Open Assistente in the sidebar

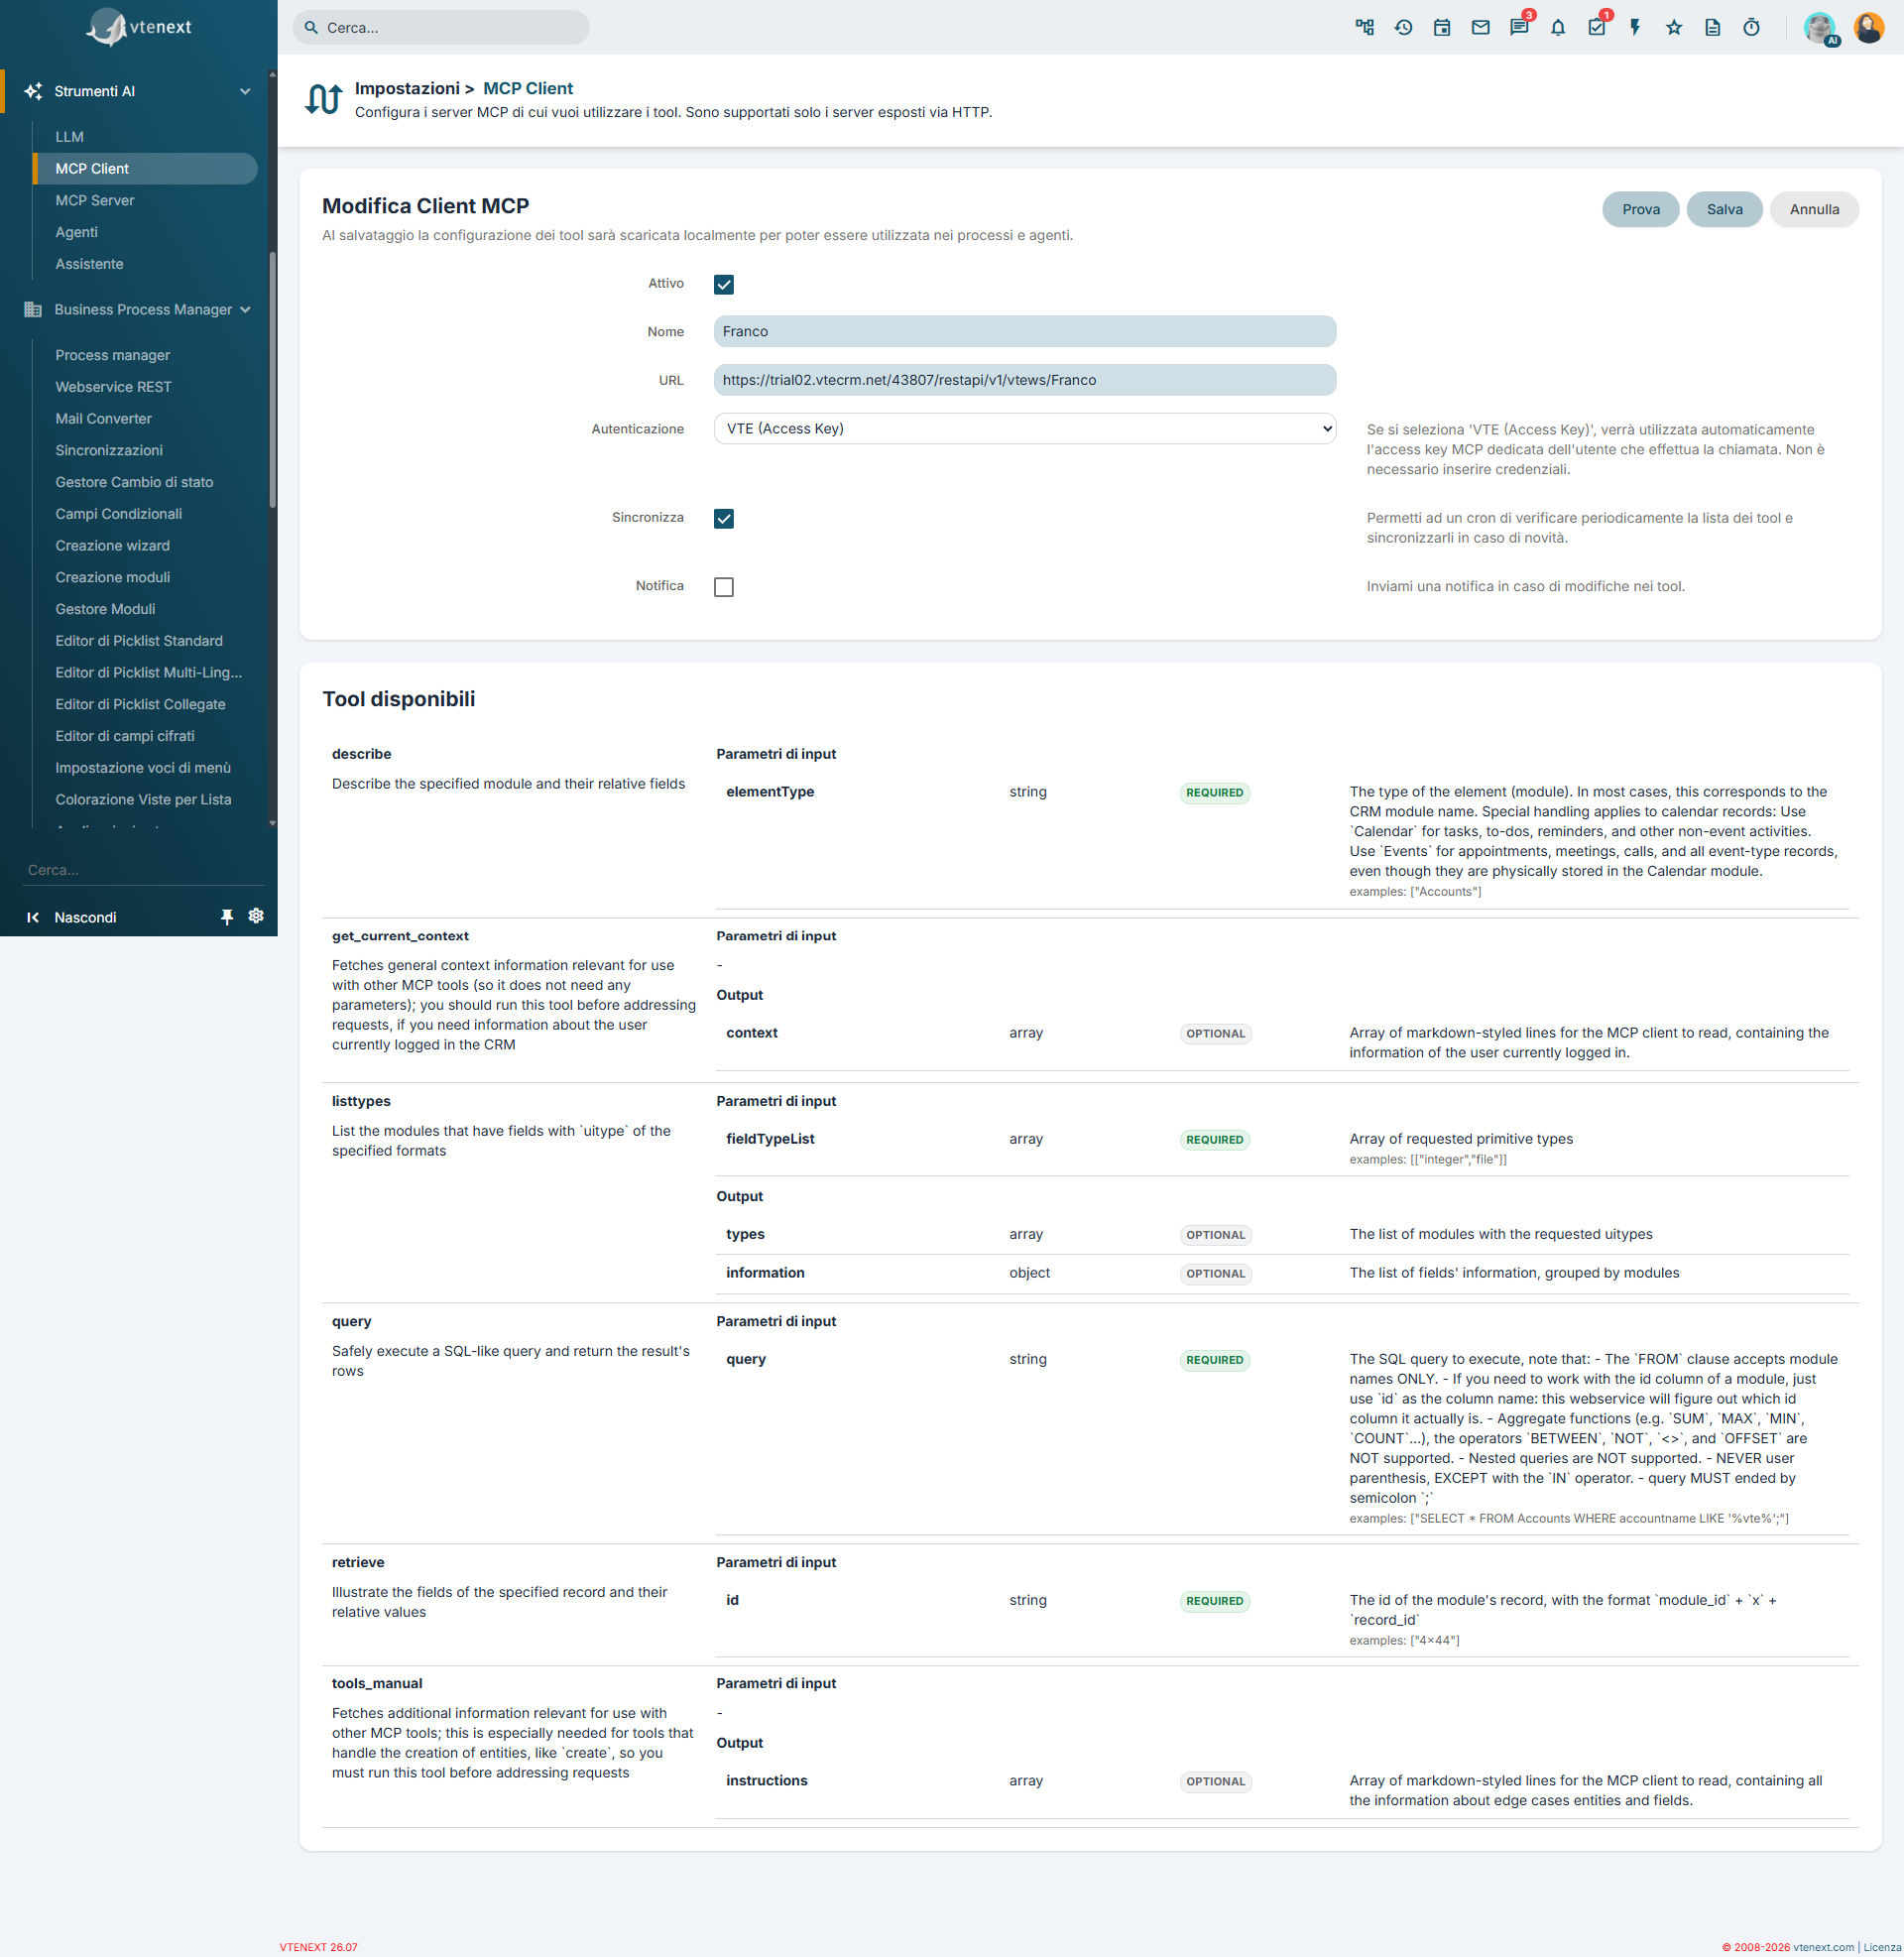pos(90,265)
